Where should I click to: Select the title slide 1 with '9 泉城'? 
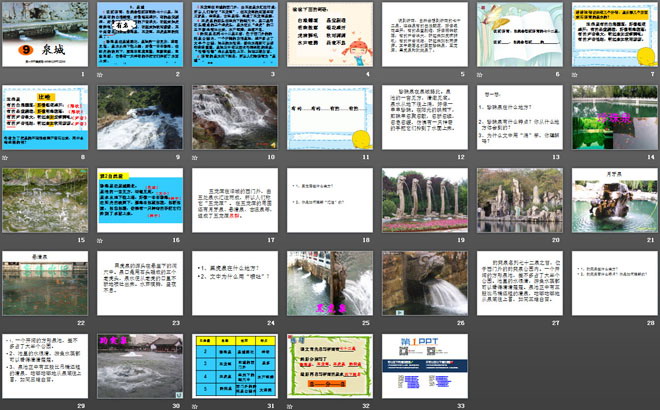47,35
